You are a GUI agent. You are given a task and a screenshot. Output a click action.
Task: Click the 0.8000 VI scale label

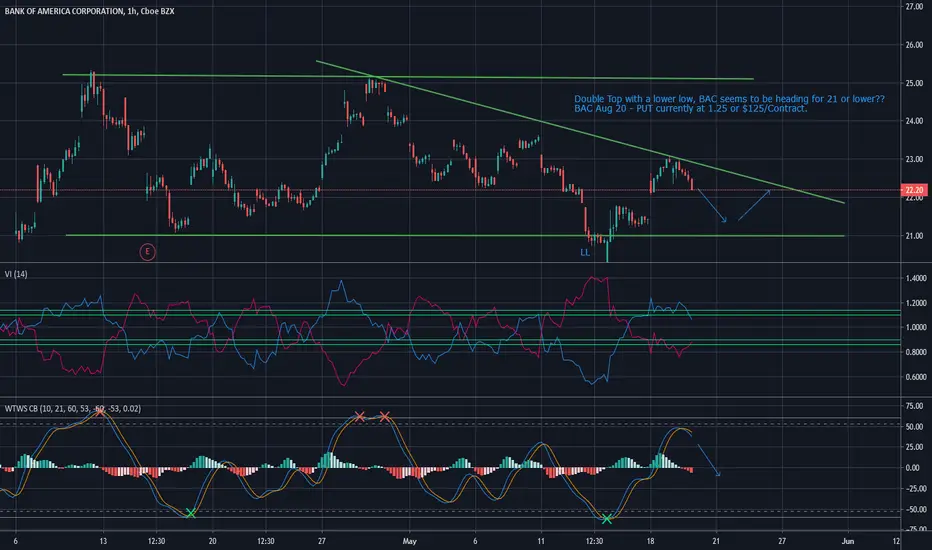tap(916, 352)
